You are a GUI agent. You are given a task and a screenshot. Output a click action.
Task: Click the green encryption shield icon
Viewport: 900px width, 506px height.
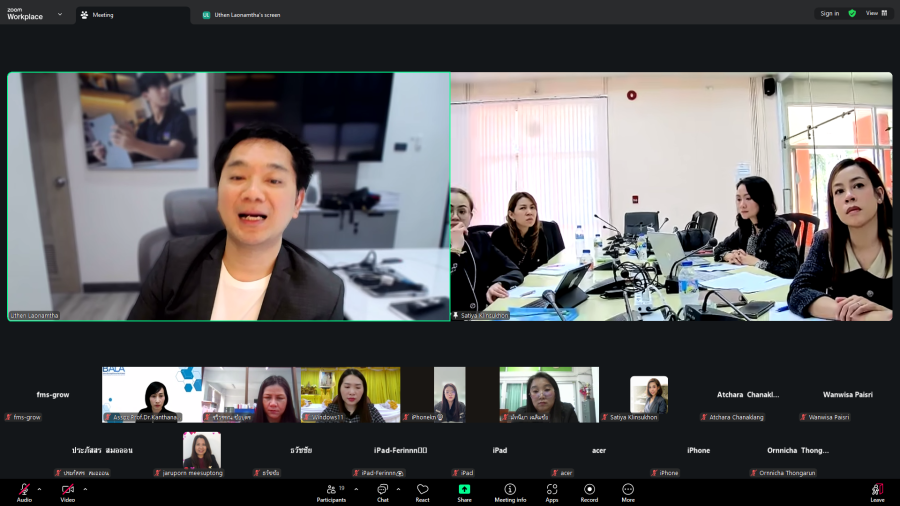point(852,13)
